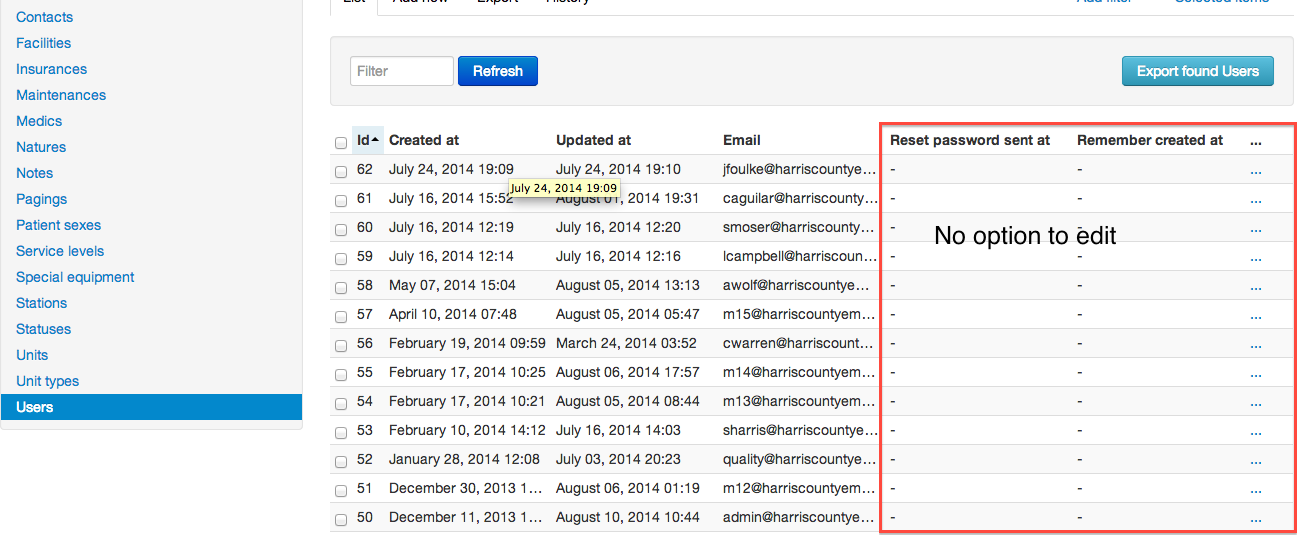Image resolution: width=1308 pixels, height=540 pixels.
Task: Check the box for user Id 51
Action: [341, 491]
